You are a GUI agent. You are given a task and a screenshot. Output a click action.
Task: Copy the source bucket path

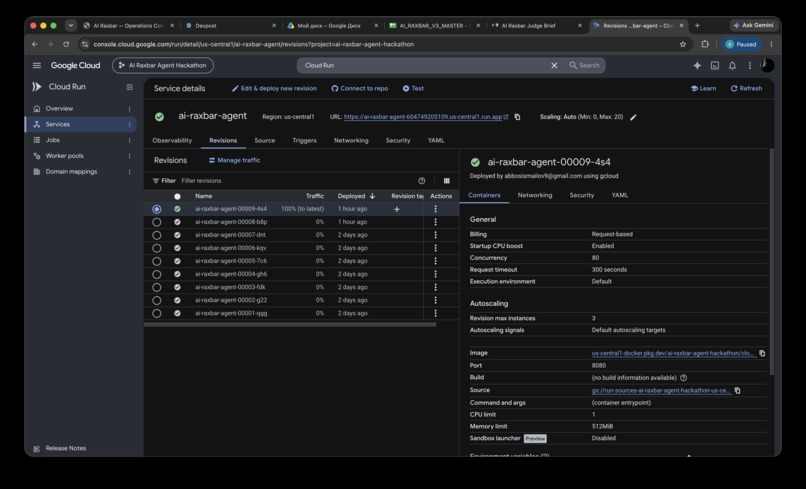737,390
